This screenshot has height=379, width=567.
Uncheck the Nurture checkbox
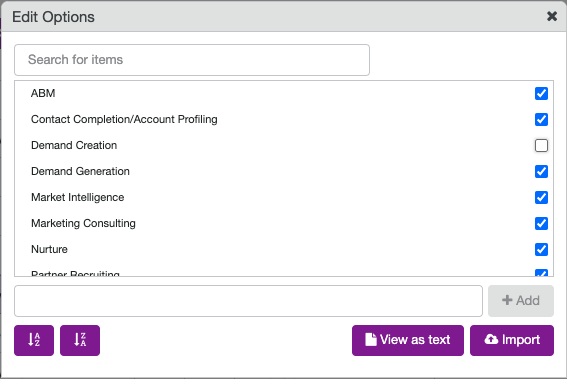541,250
